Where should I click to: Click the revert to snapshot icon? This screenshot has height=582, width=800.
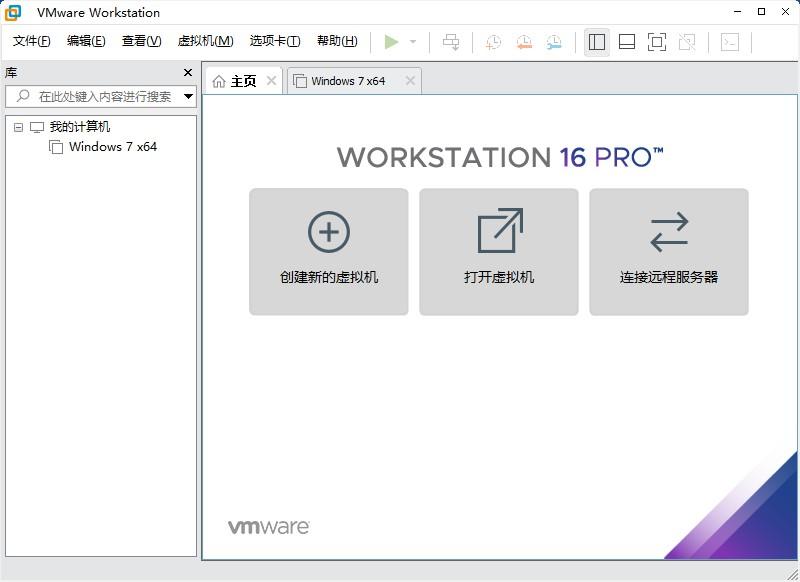(524, 42)
